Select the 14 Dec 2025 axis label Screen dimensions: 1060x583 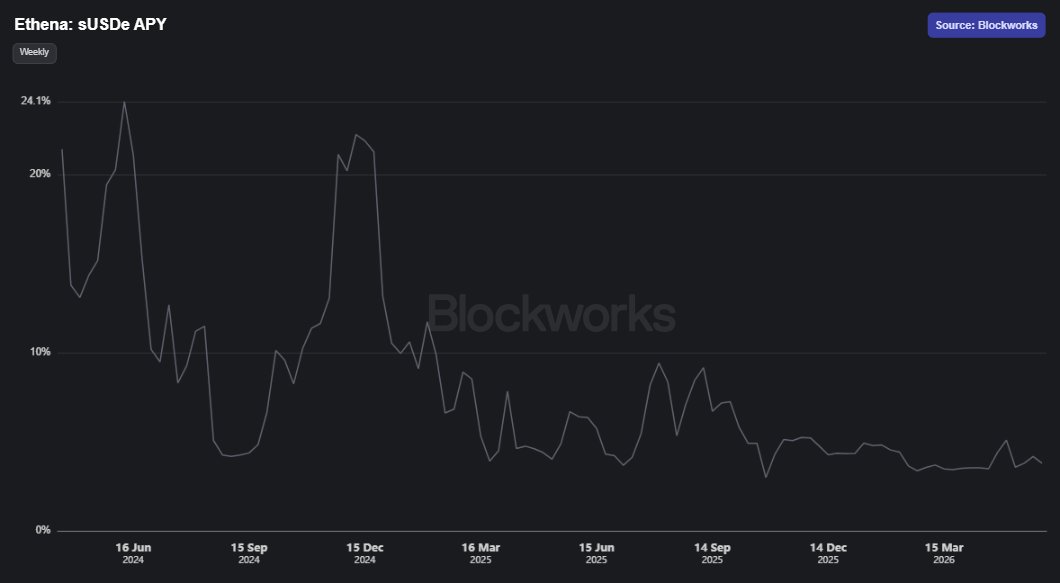[828, 553]
